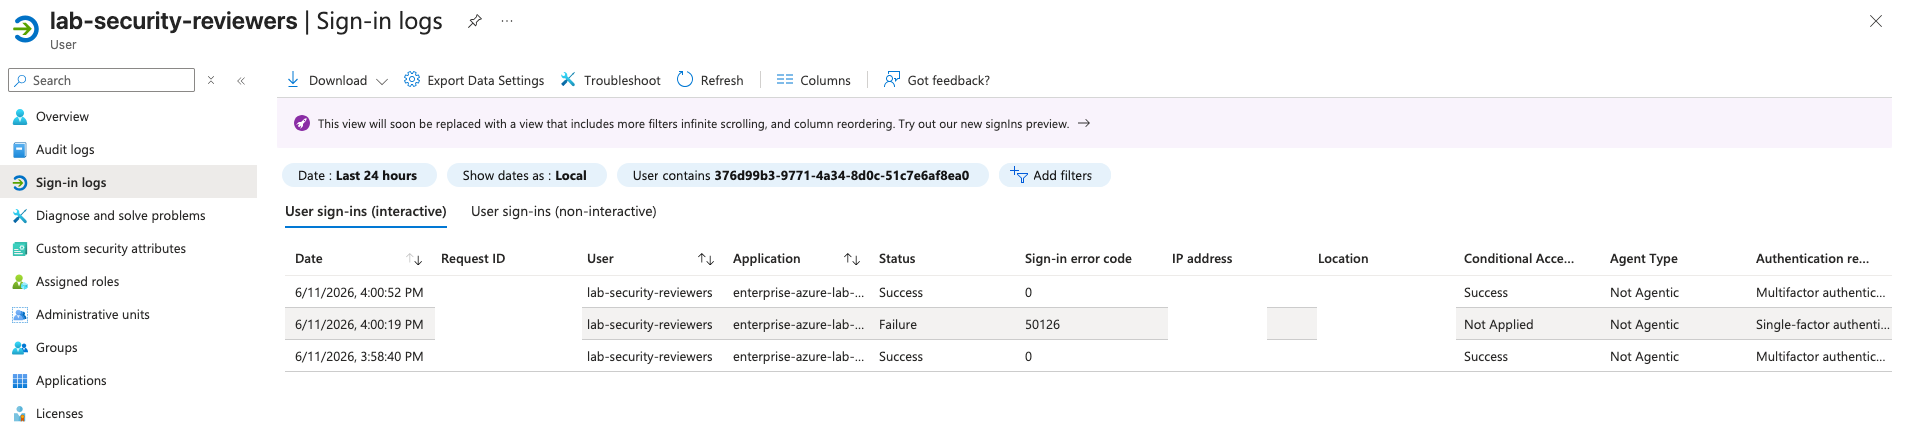The image size is (1907, 423).
Task: Open Custom security attributes
Action: tap(128, 248)
